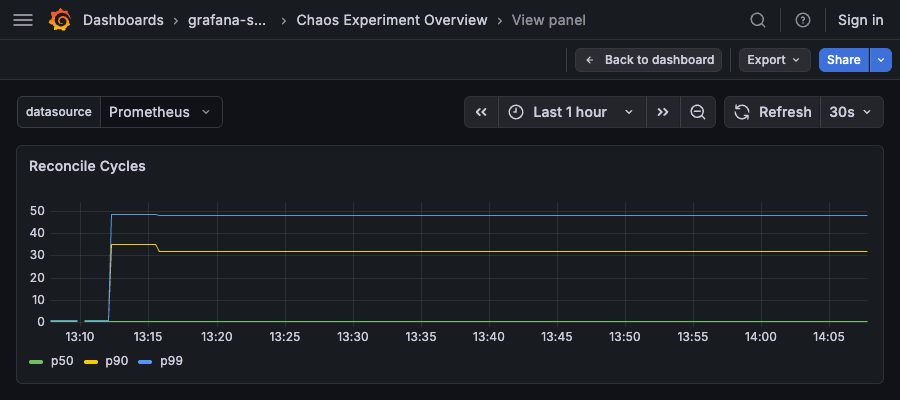Open Chaos Experiment Overview breadcrumb

[x=392, y=20]
